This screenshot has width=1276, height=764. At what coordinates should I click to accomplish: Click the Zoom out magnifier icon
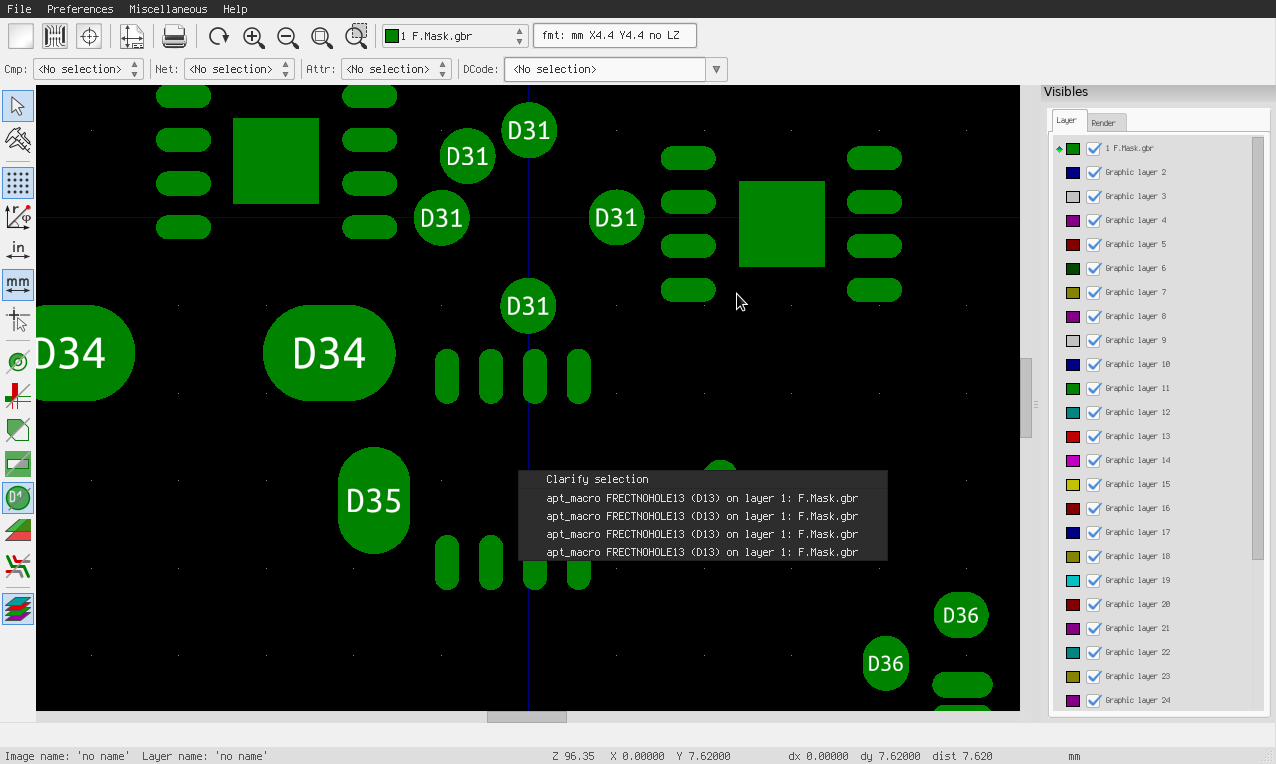pyautogui.click(x=288, y=37)
